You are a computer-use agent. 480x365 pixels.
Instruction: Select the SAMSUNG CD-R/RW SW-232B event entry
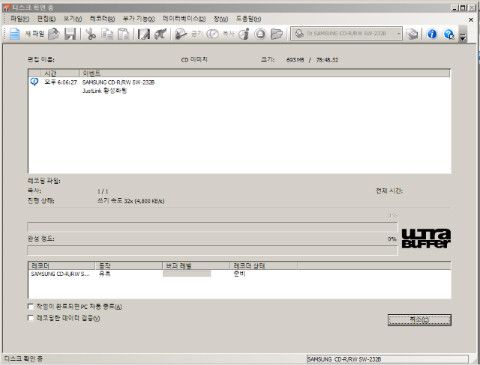(x=118, y=82)
